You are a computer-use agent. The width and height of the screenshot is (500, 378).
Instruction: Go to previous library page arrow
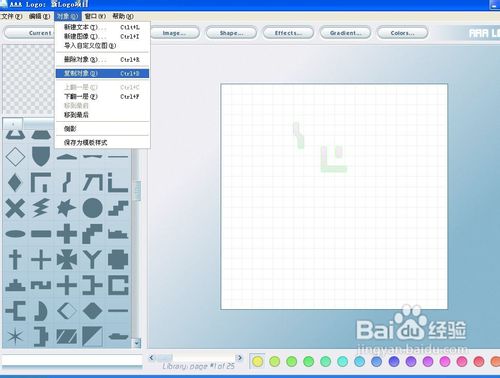coord(151,358)
